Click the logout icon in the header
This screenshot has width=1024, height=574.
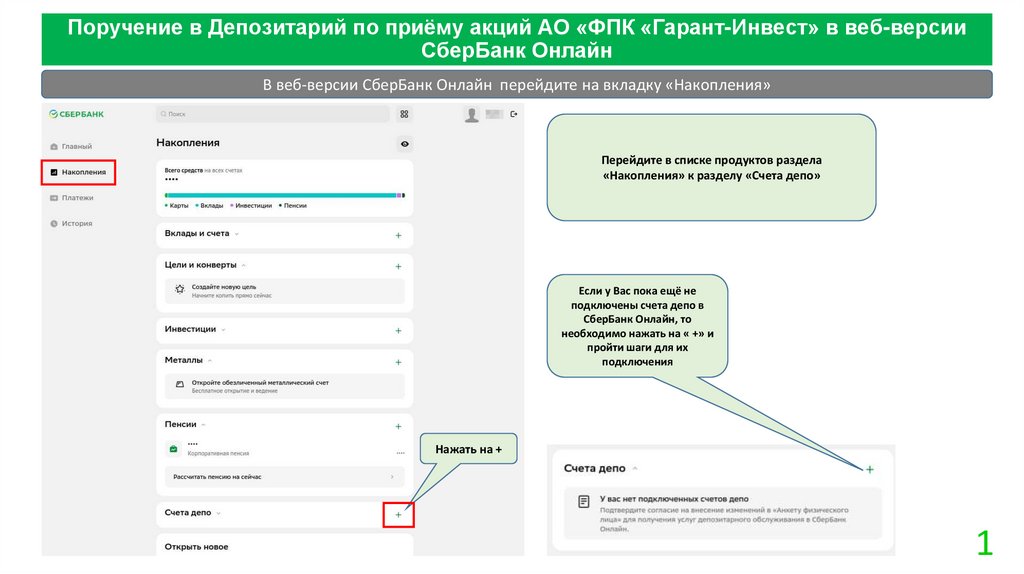pos(514,114)
